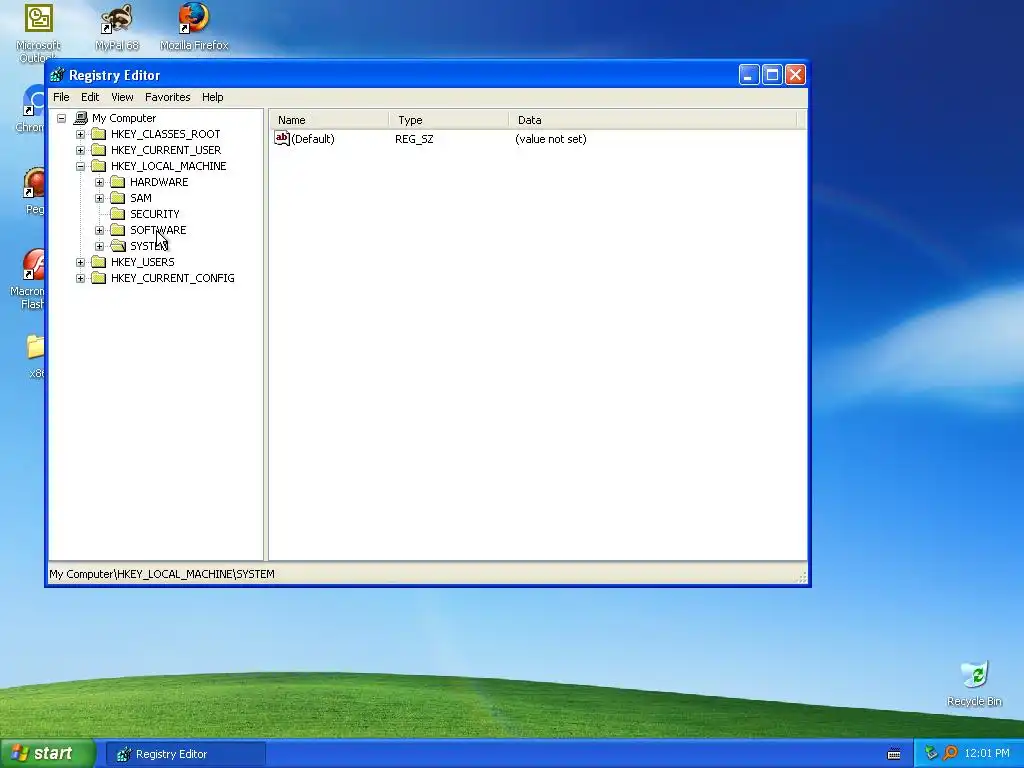
Task: Open MyPal 68 desktop shortcut
Action: point(117,27)
